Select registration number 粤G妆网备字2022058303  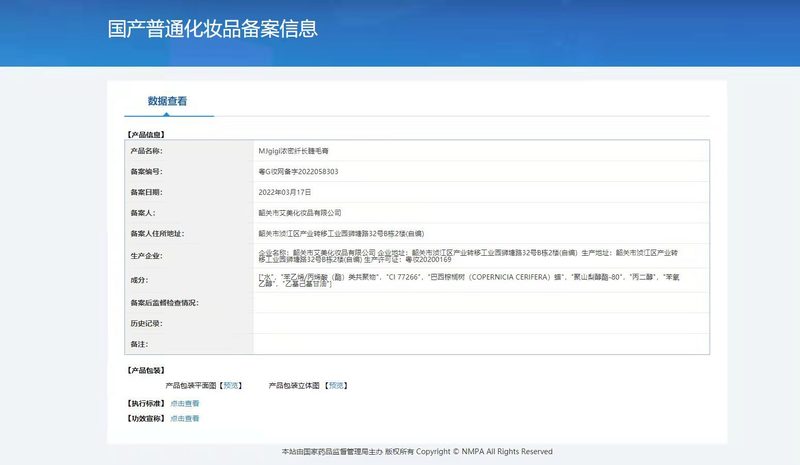tap(298, 172)
